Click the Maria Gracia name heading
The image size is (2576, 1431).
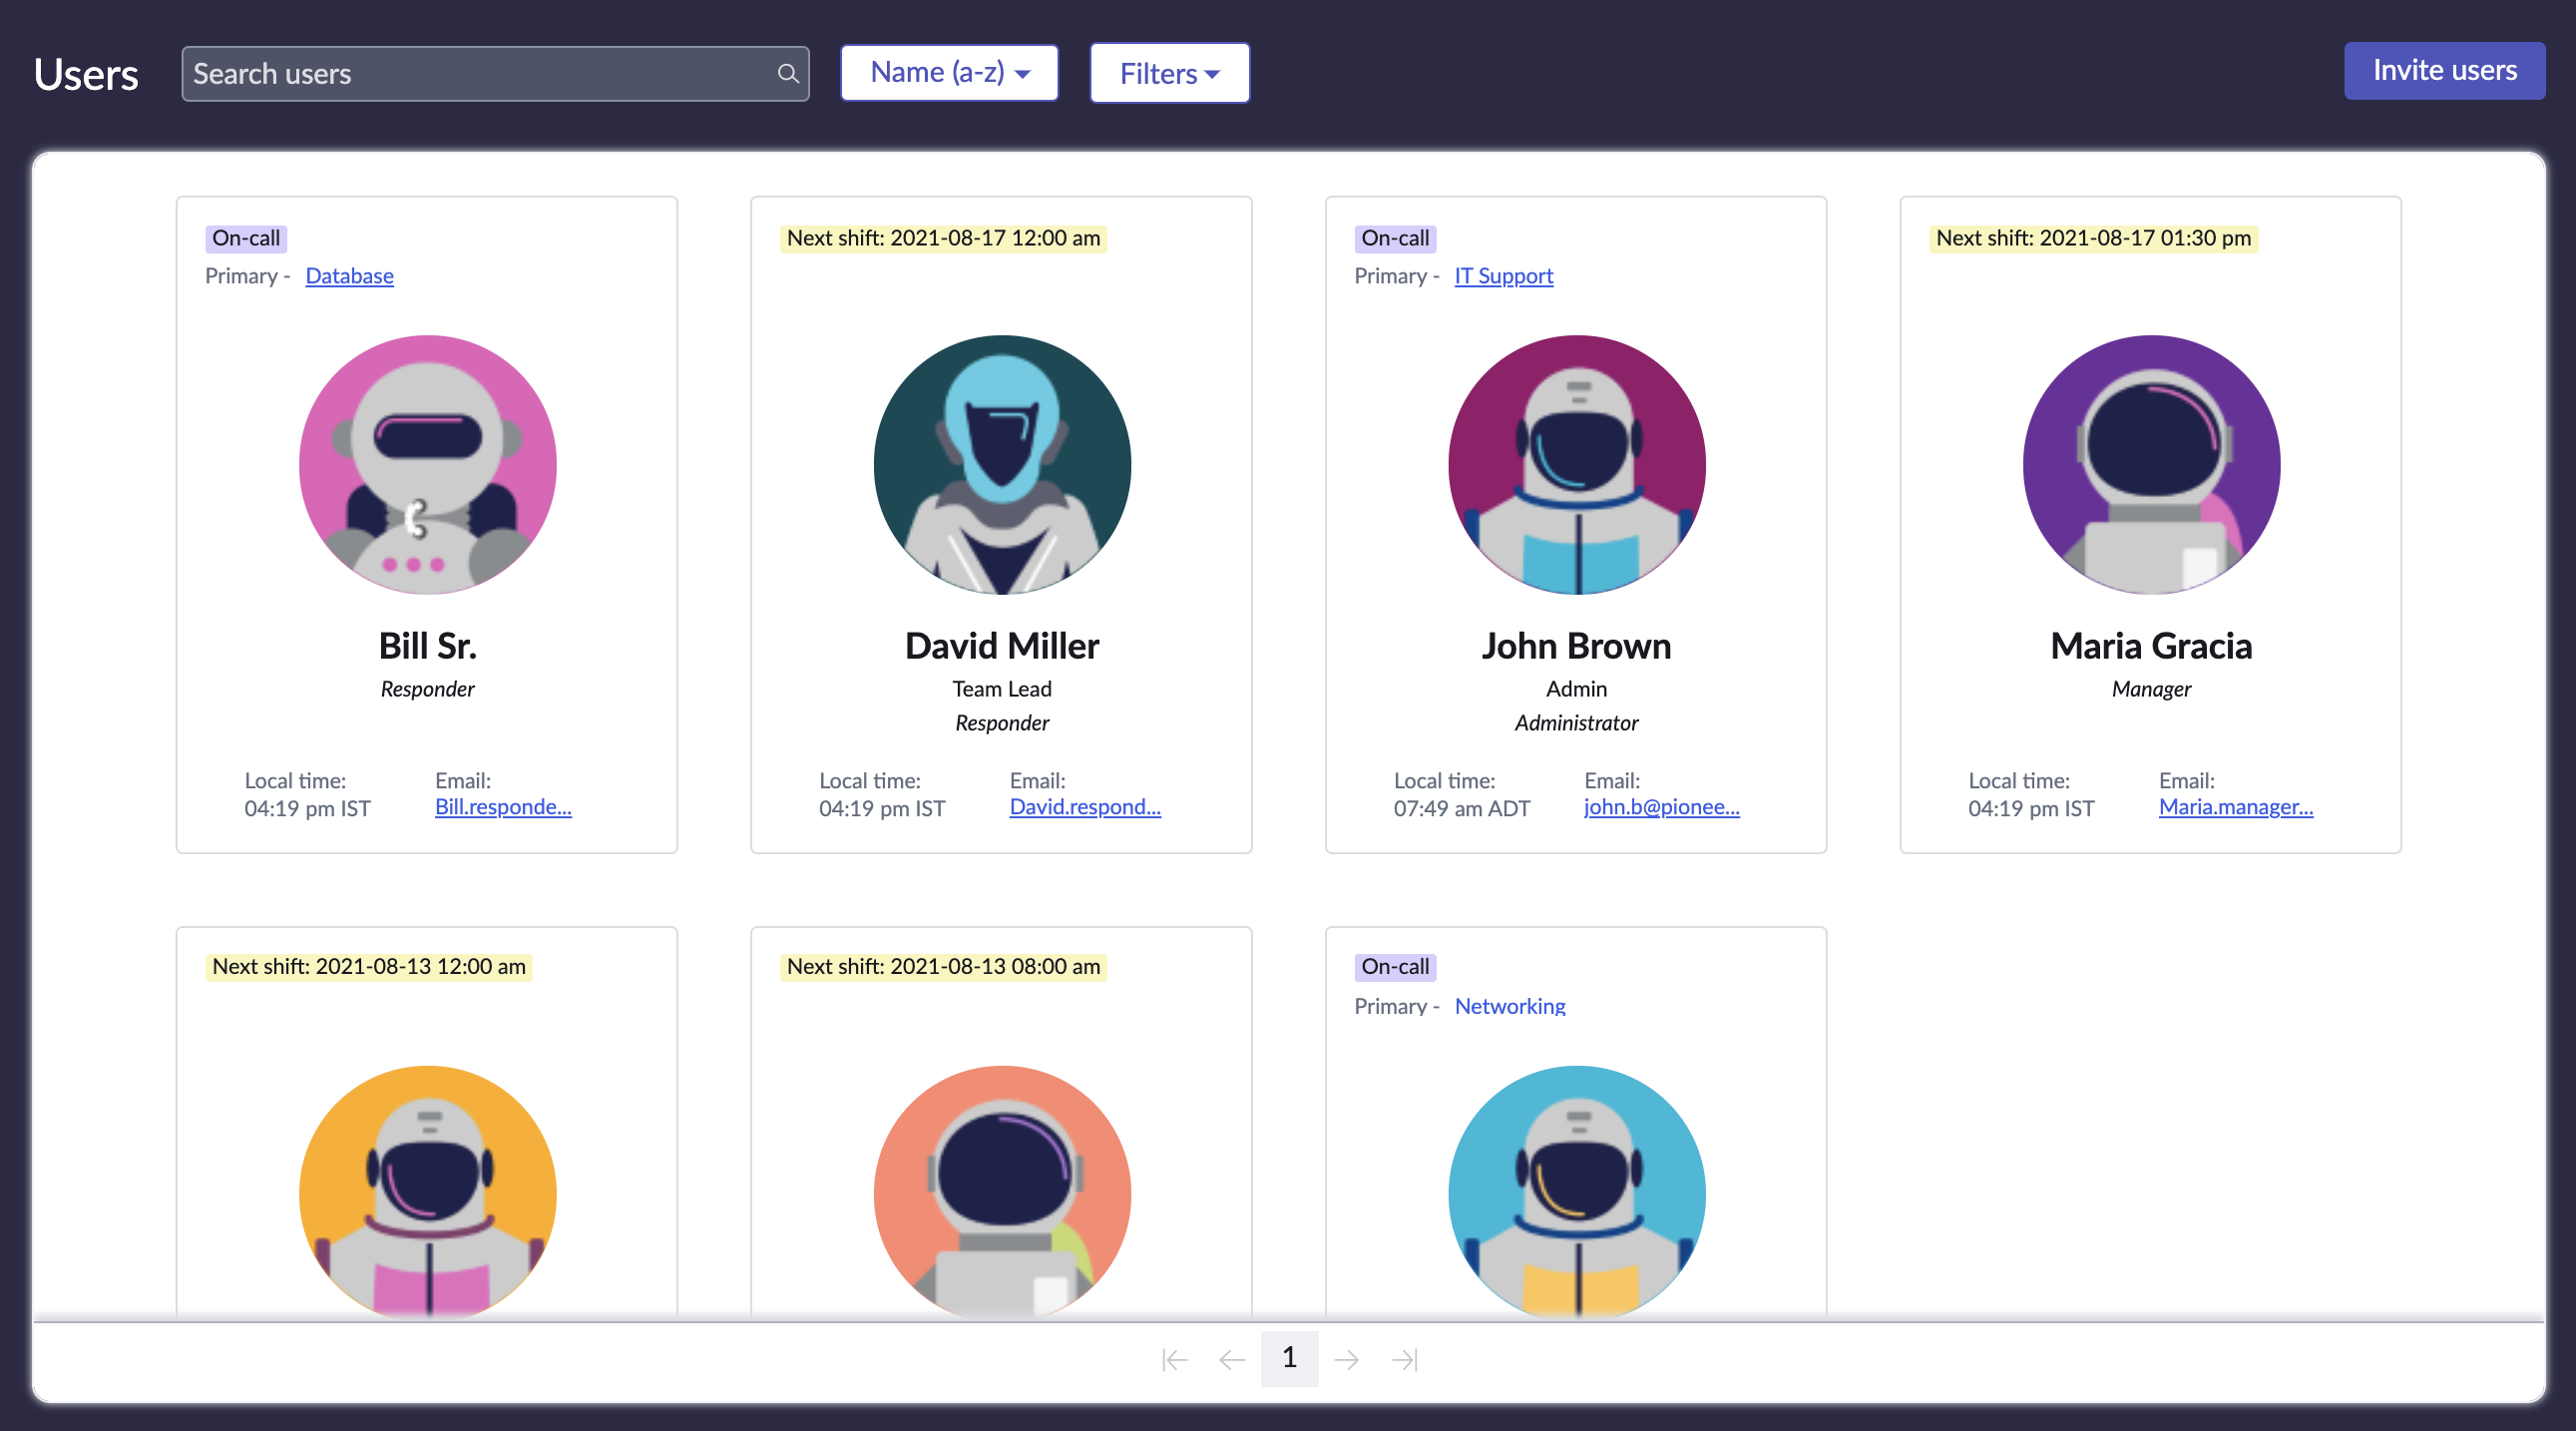[2151, 646]
